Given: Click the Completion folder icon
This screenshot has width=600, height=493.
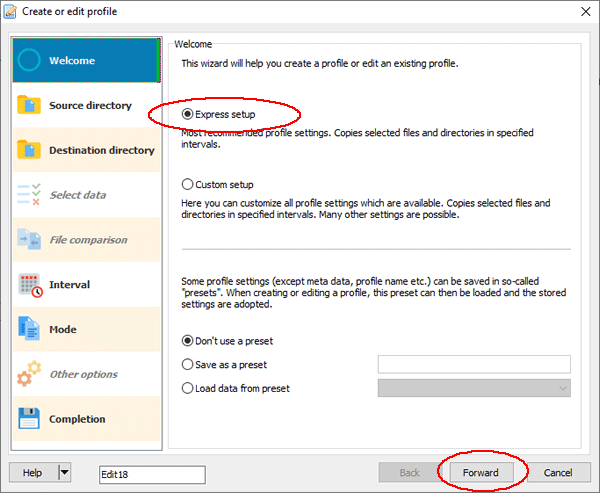Looking at the screenshot, I should pos(31,419).
